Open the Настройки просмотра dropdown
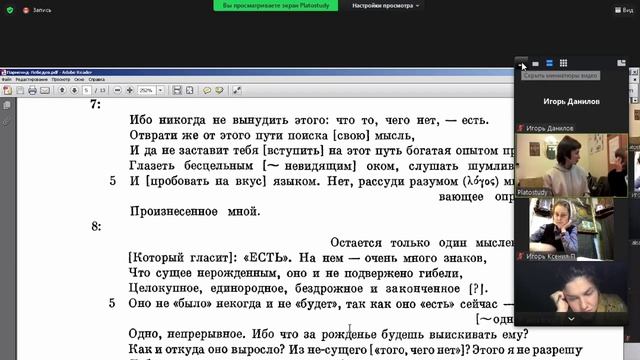Image resolution: width=640 pixels, height=360 pixels. pyautogui.click(x=385, y=6)
